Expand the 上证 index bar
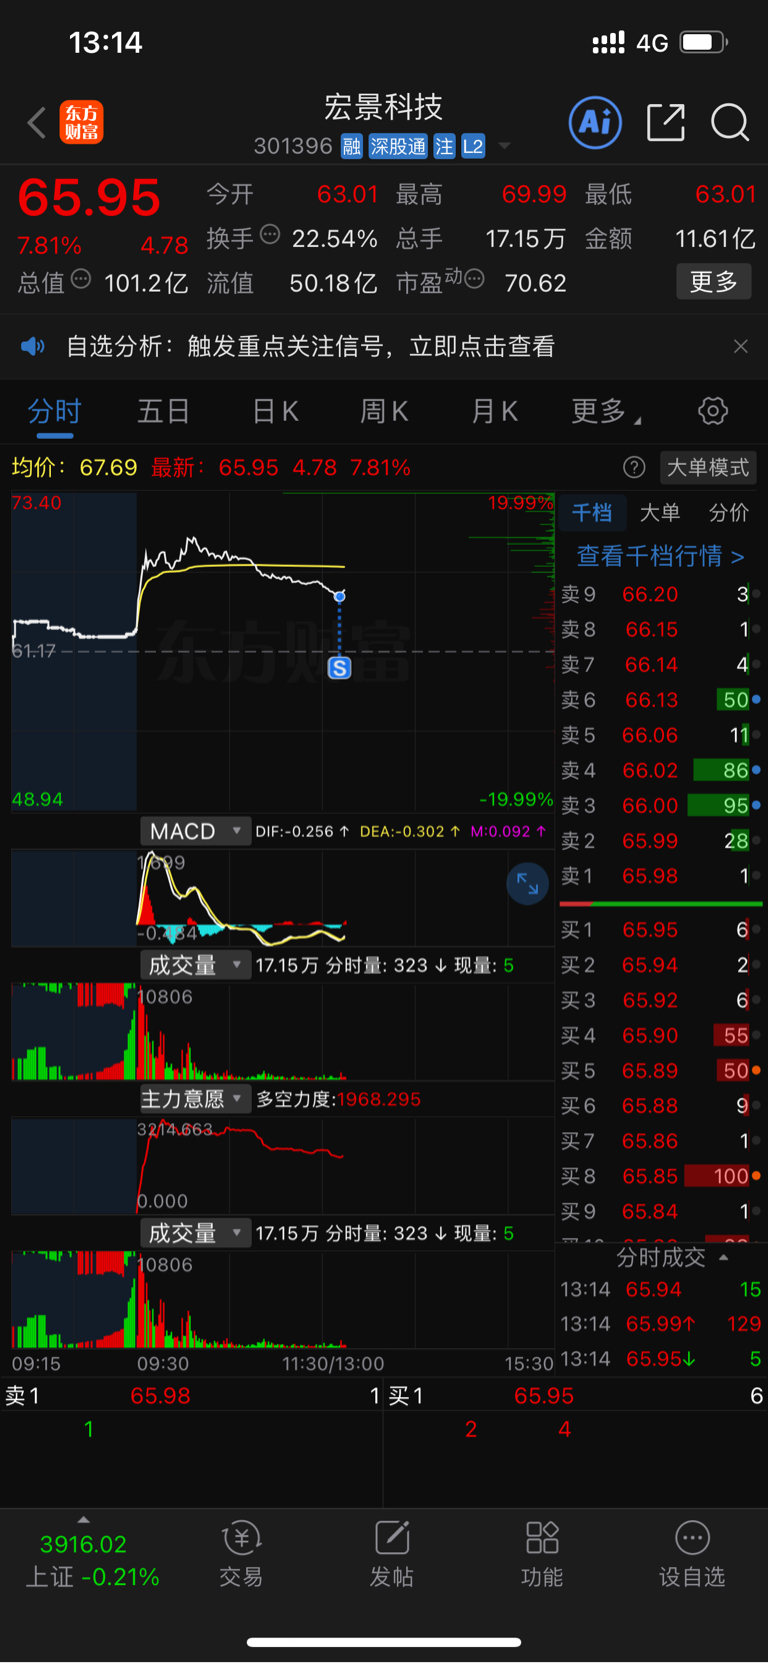 pos(83,1520)
